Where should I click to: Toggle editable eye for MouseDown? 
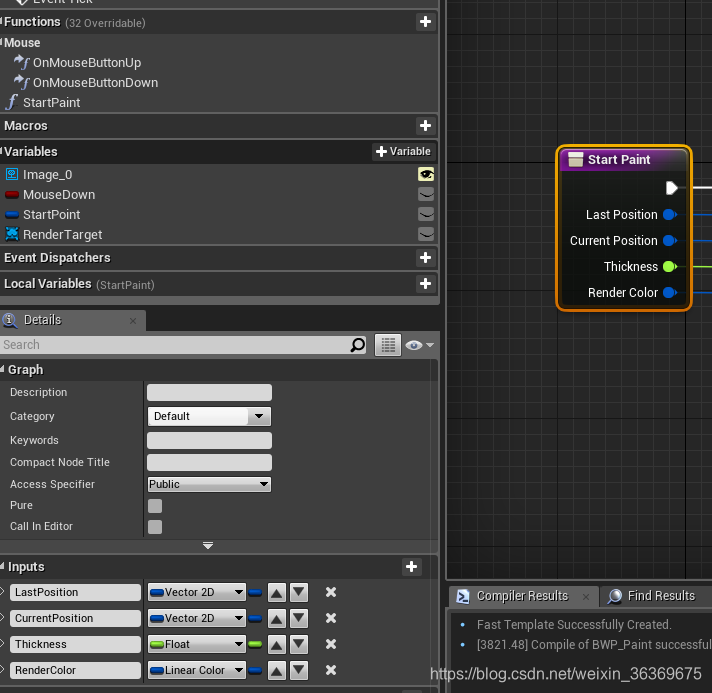point(426,194)
